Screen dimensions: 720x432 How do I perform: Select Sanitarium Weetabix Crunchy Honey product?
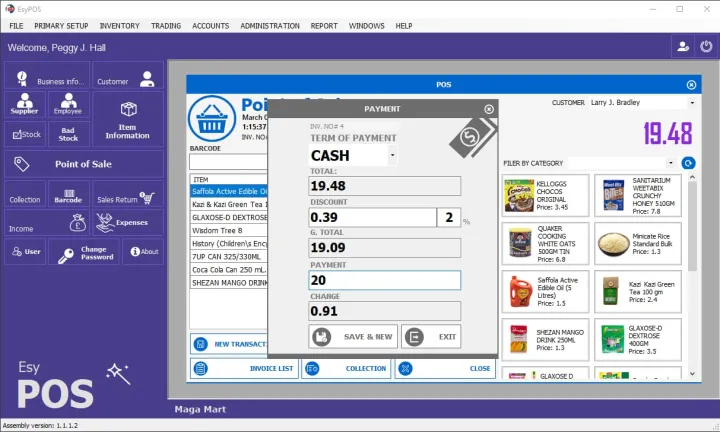coord(638,196)
